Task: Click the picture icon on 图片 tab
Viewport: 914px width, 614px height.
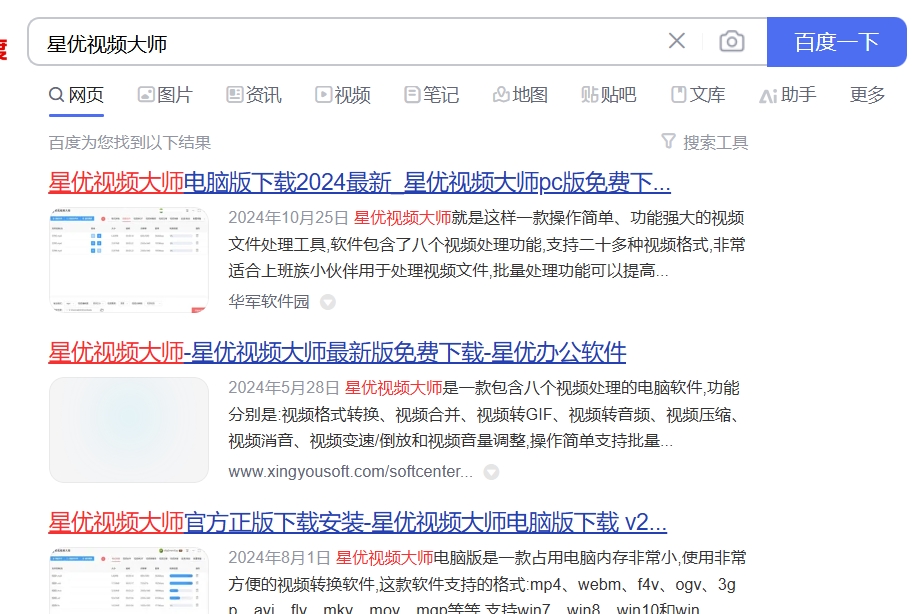Action: point(146,94)
